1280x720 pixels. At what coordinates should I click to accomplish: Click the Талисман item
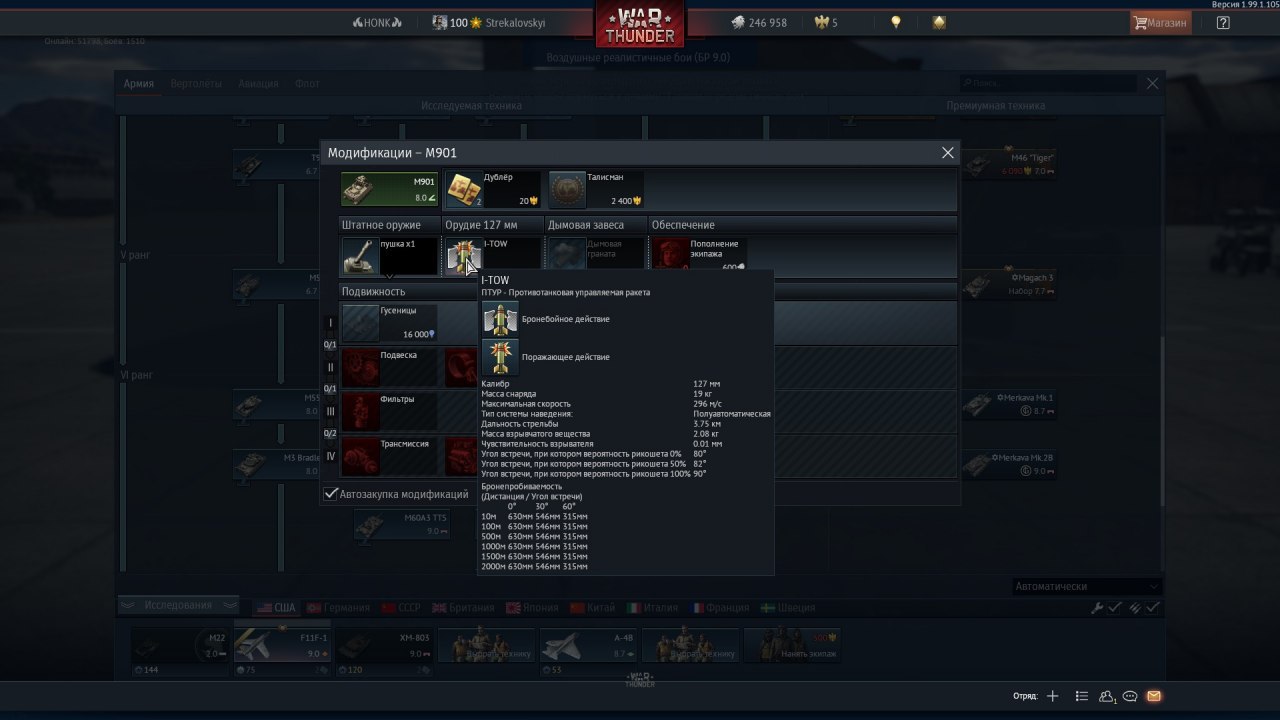(596, 189)
